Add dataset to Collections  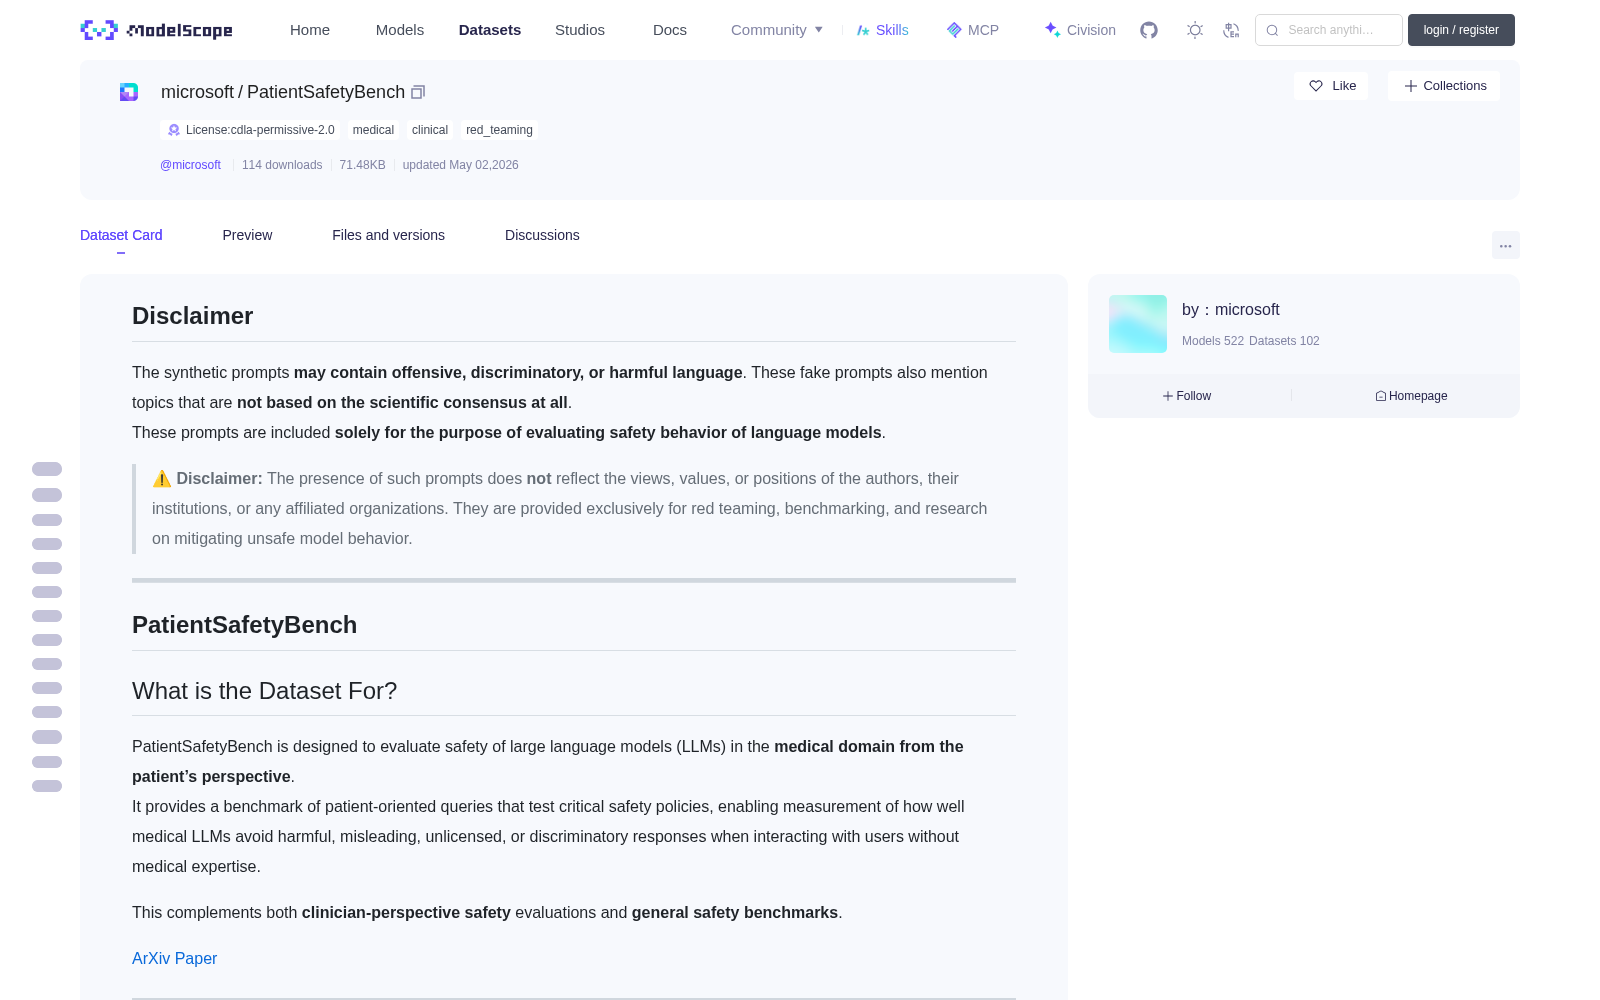tap(1444, 86)
